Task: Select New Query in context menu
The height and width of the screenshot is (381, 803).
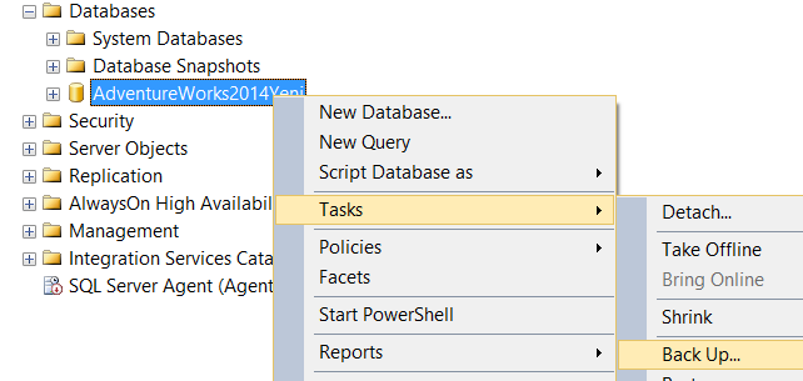Action: [x=446, y=142]
